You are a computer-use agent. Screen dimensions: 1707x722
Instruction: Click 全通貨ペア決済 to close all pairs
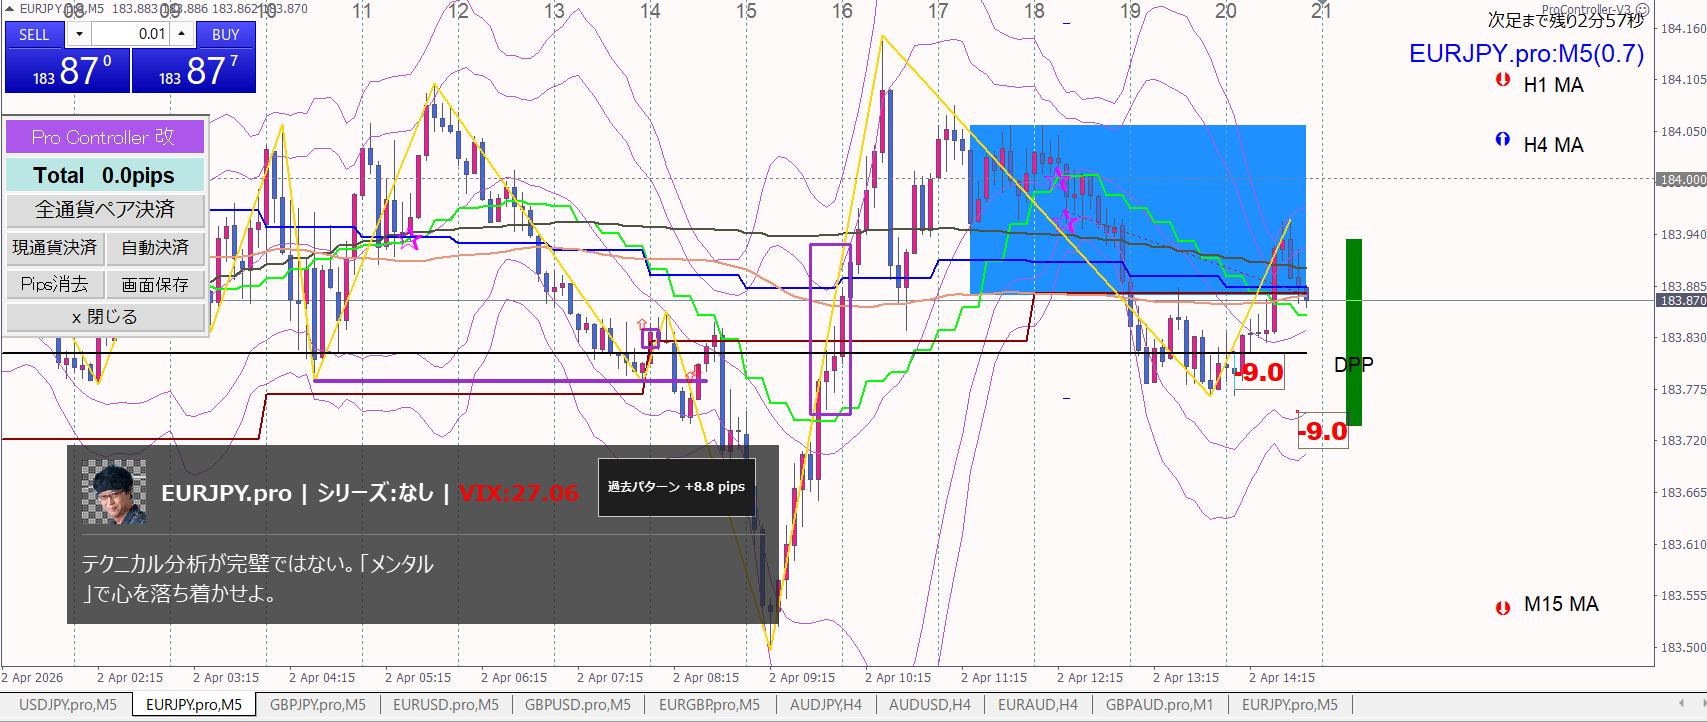click(x=105, y=210)
